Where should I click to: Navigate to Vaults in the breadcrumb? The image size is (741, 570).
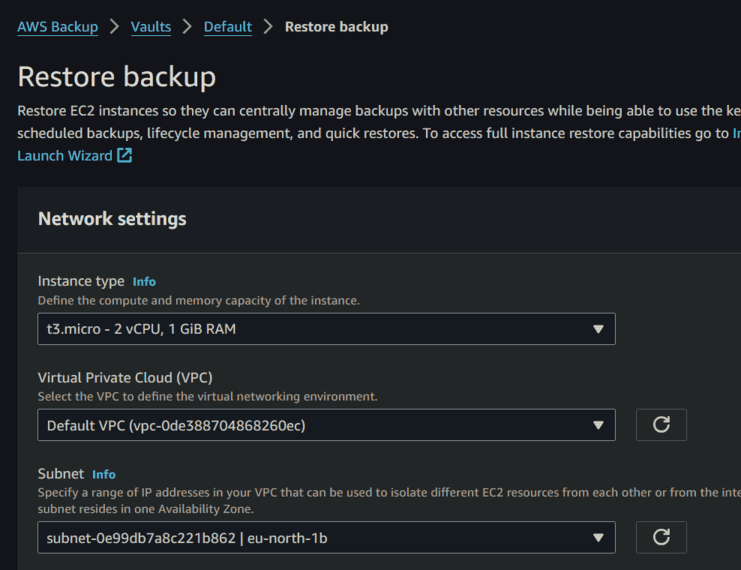(x=151, y=27)
